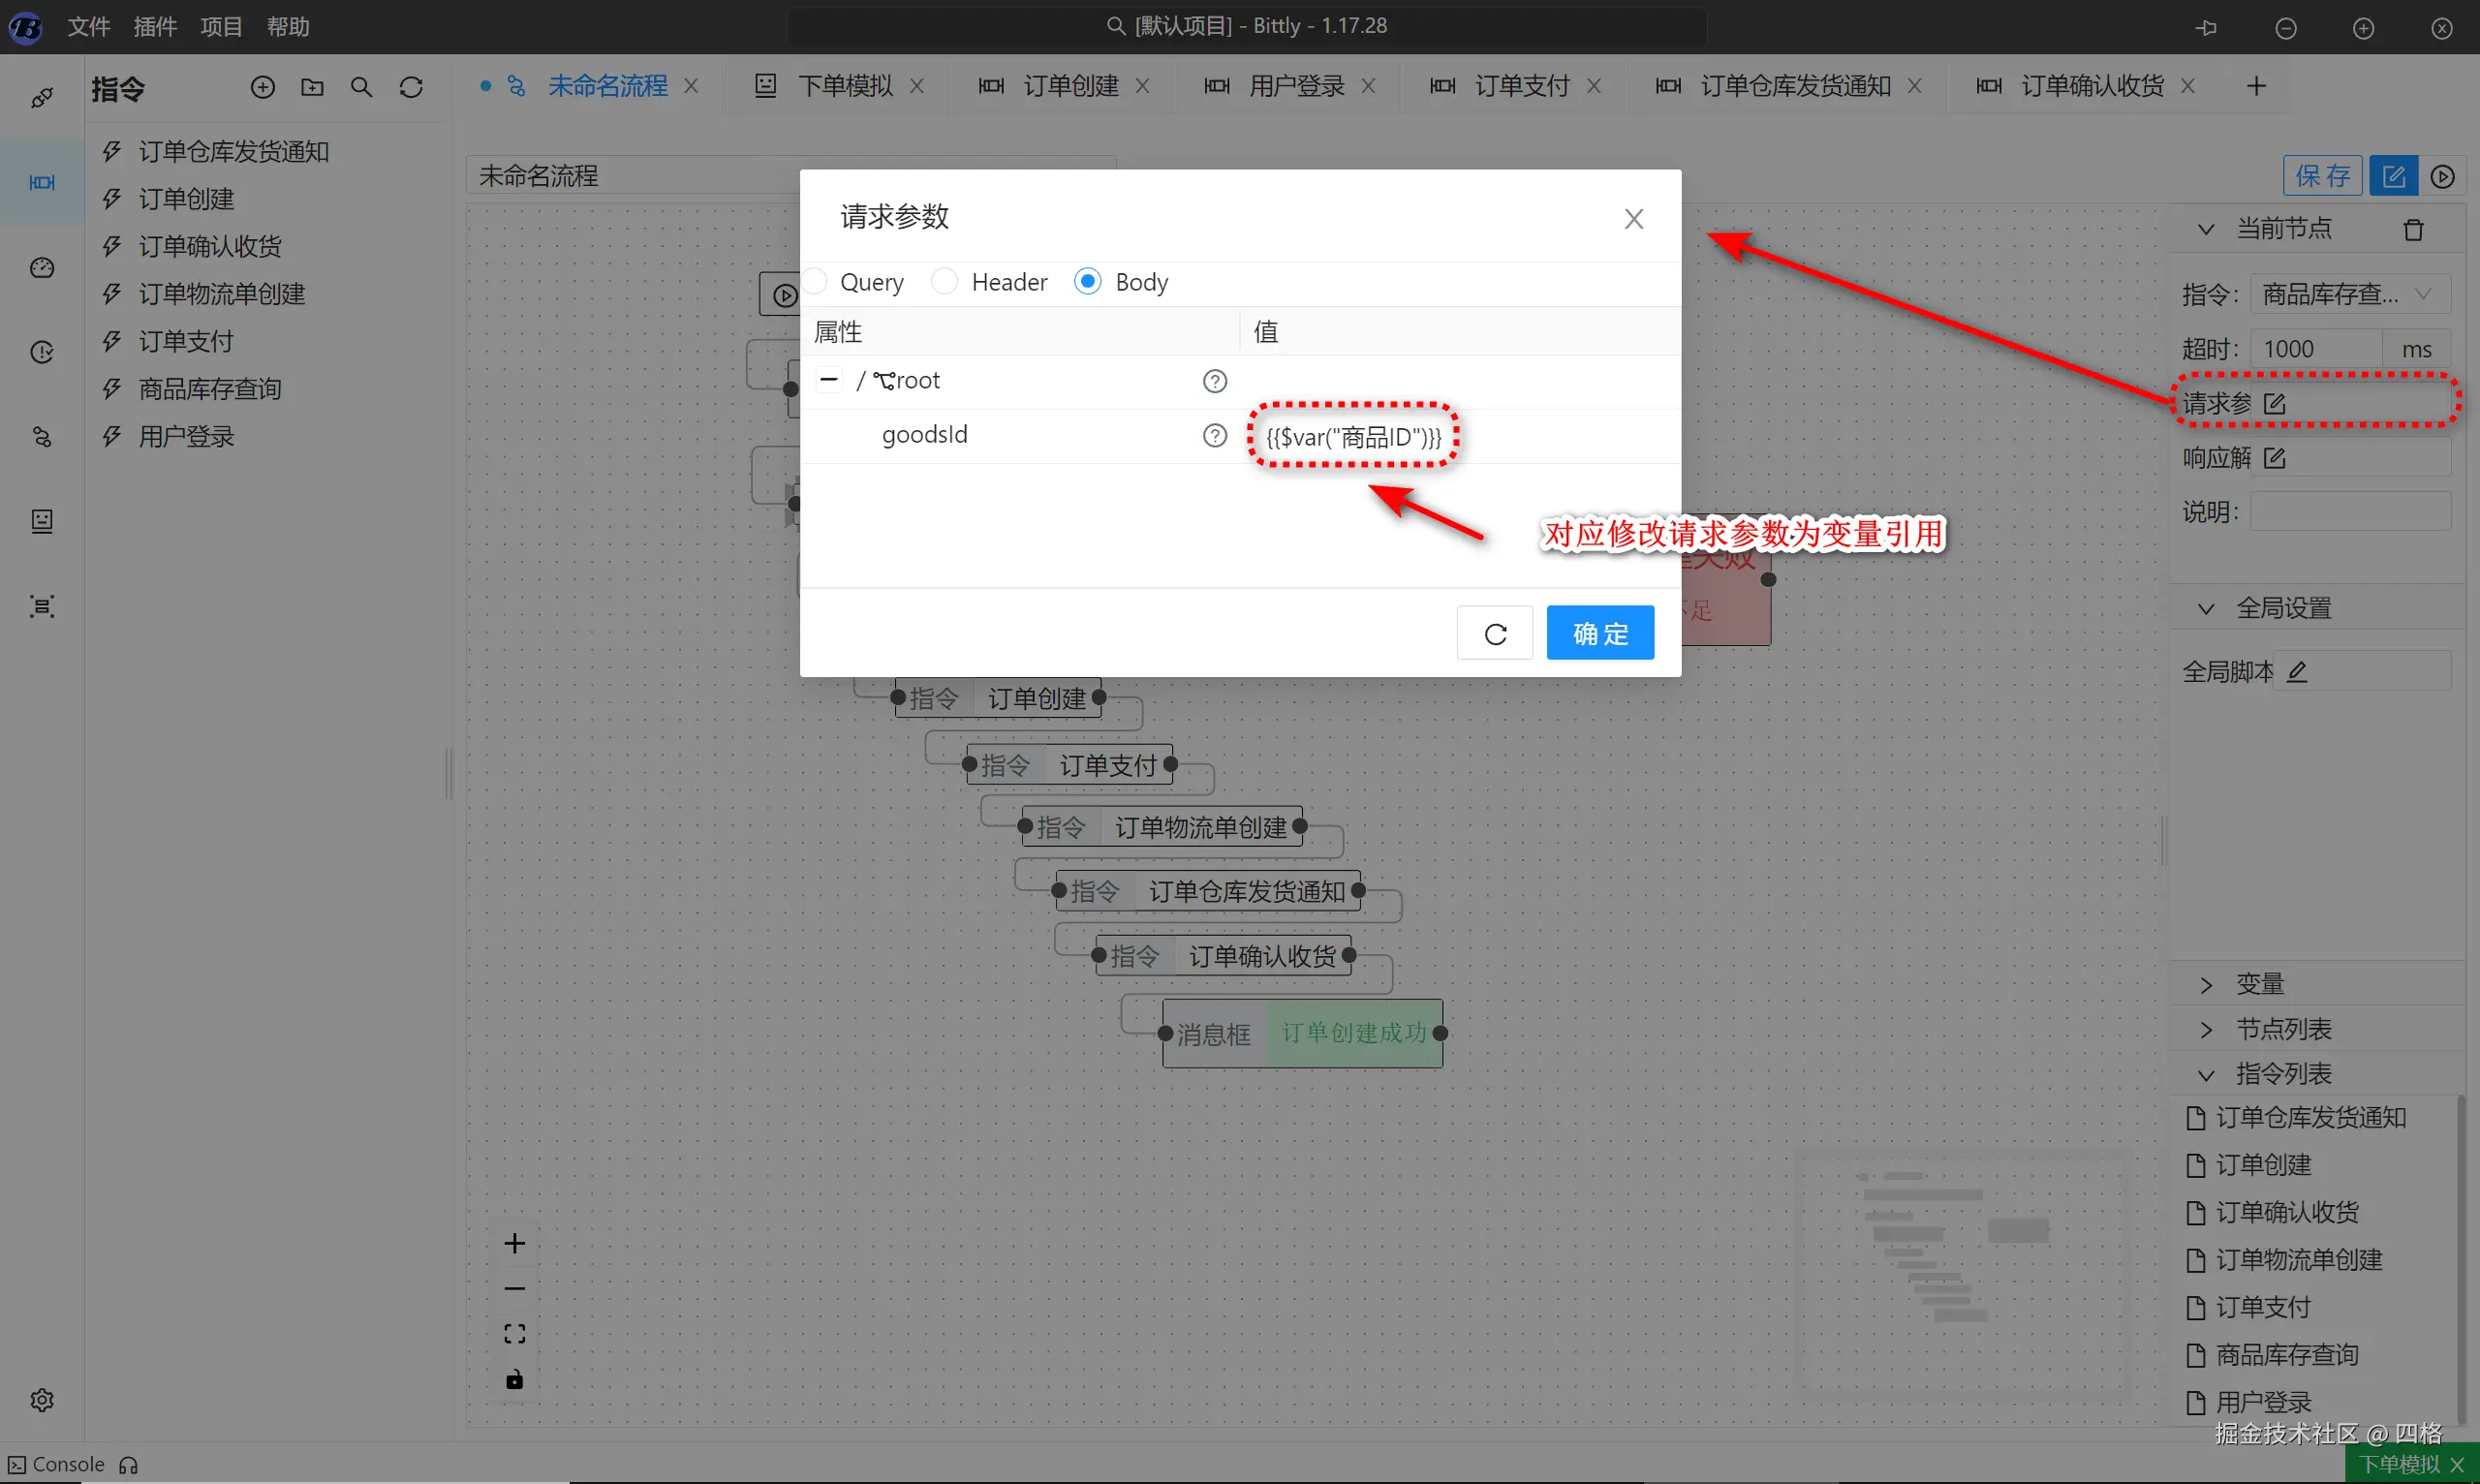Screen dimensions: 2480x1484
Task: Click the new folder icon in command panel
Action: coord(312,88)
